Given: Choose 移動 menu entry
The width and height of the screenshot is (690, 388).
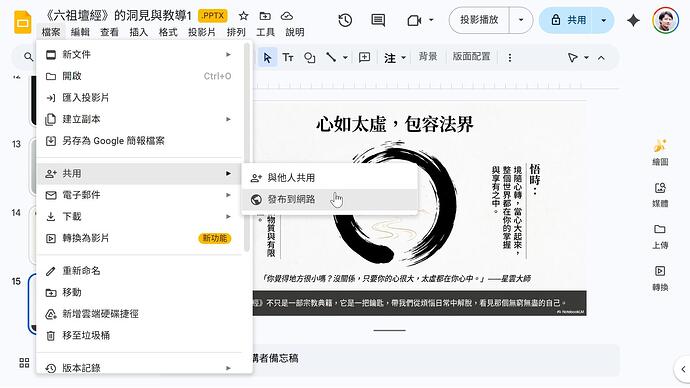Looking at the screenshot, I should [x=139, y=292].
